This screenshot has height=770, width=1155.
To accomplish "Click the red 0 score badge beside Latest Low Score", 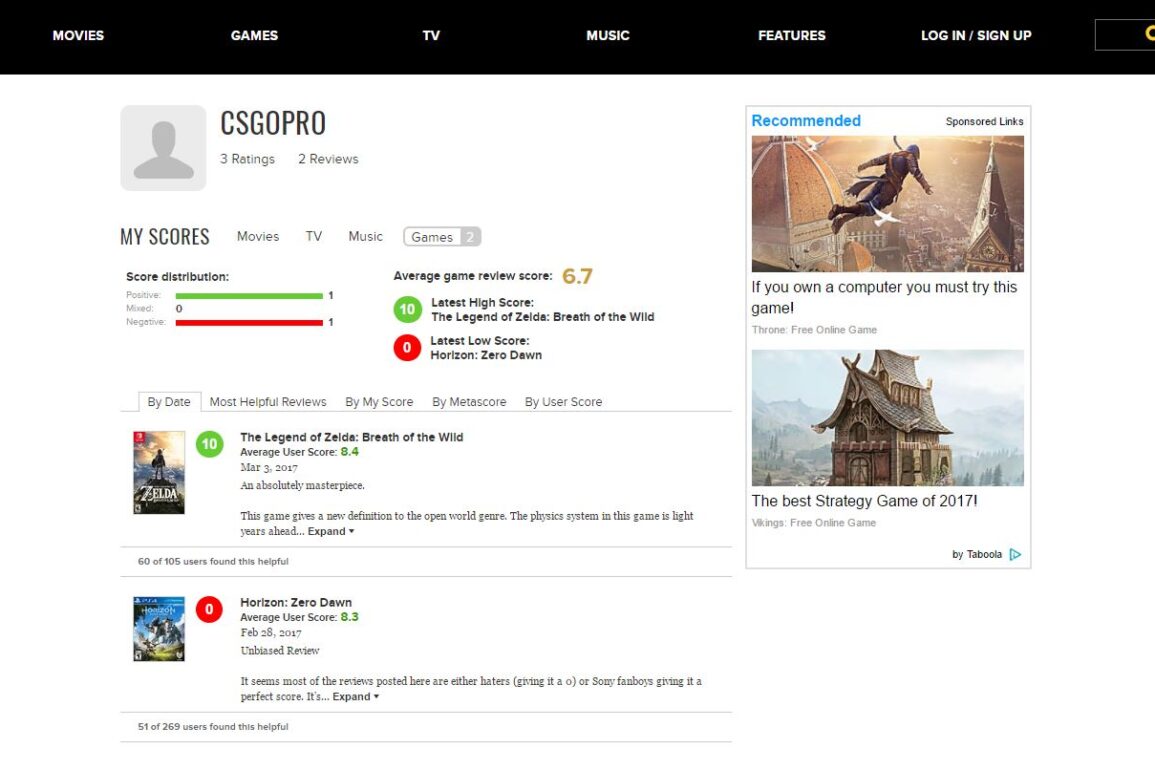I will click(x=407, y=348).
